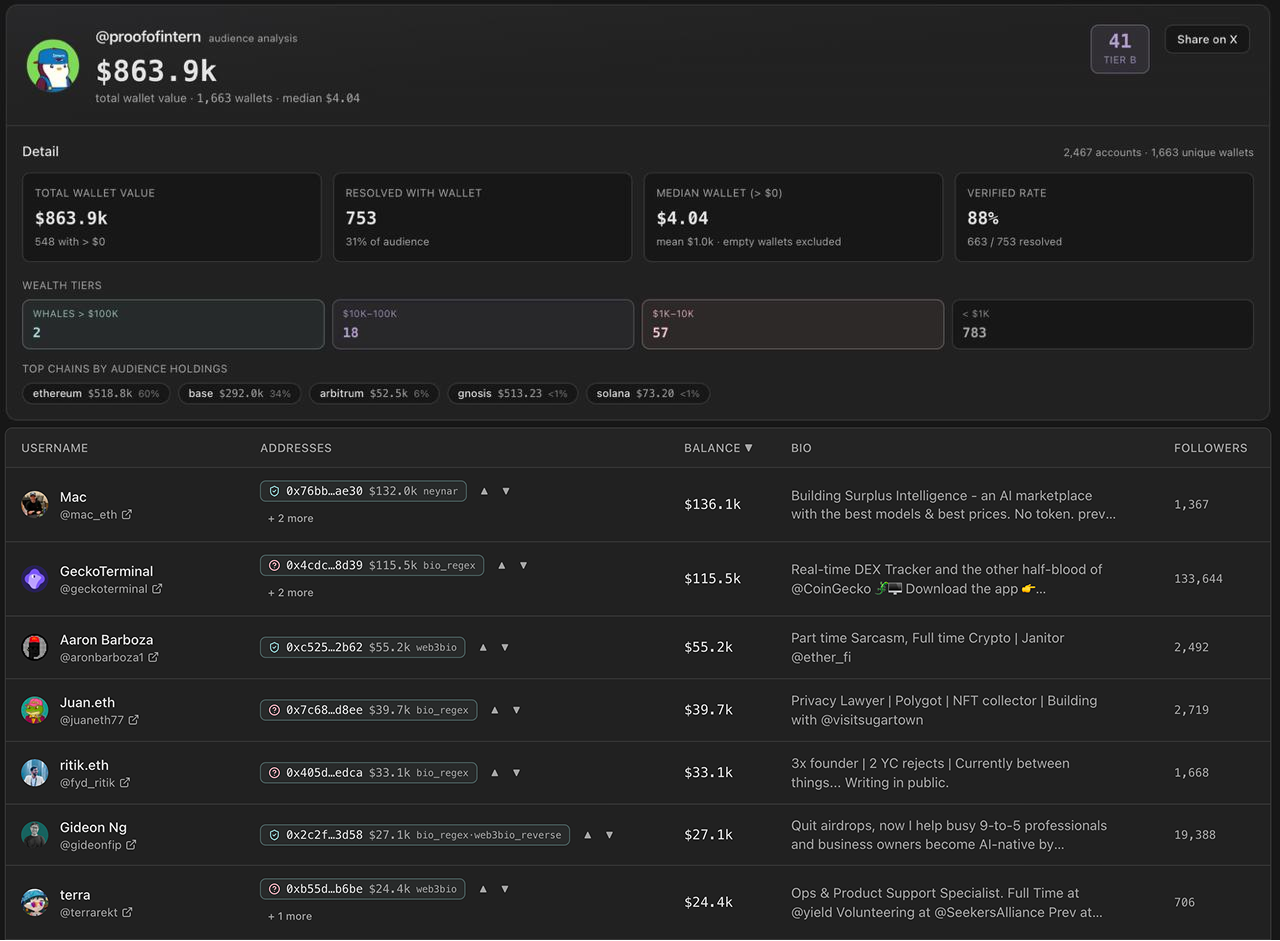Open external link icon beside @juaneth77

[133, 720]
